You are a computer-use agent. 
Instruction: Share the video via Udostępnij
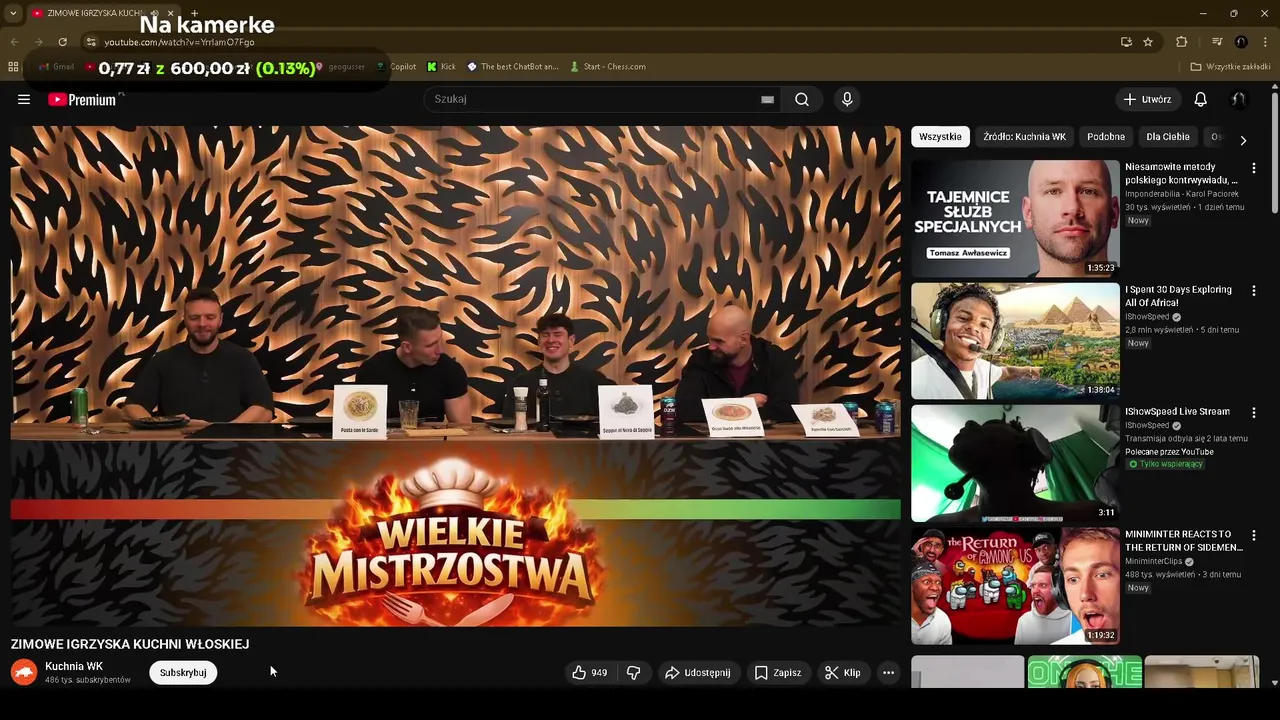(x=698, y=673)
